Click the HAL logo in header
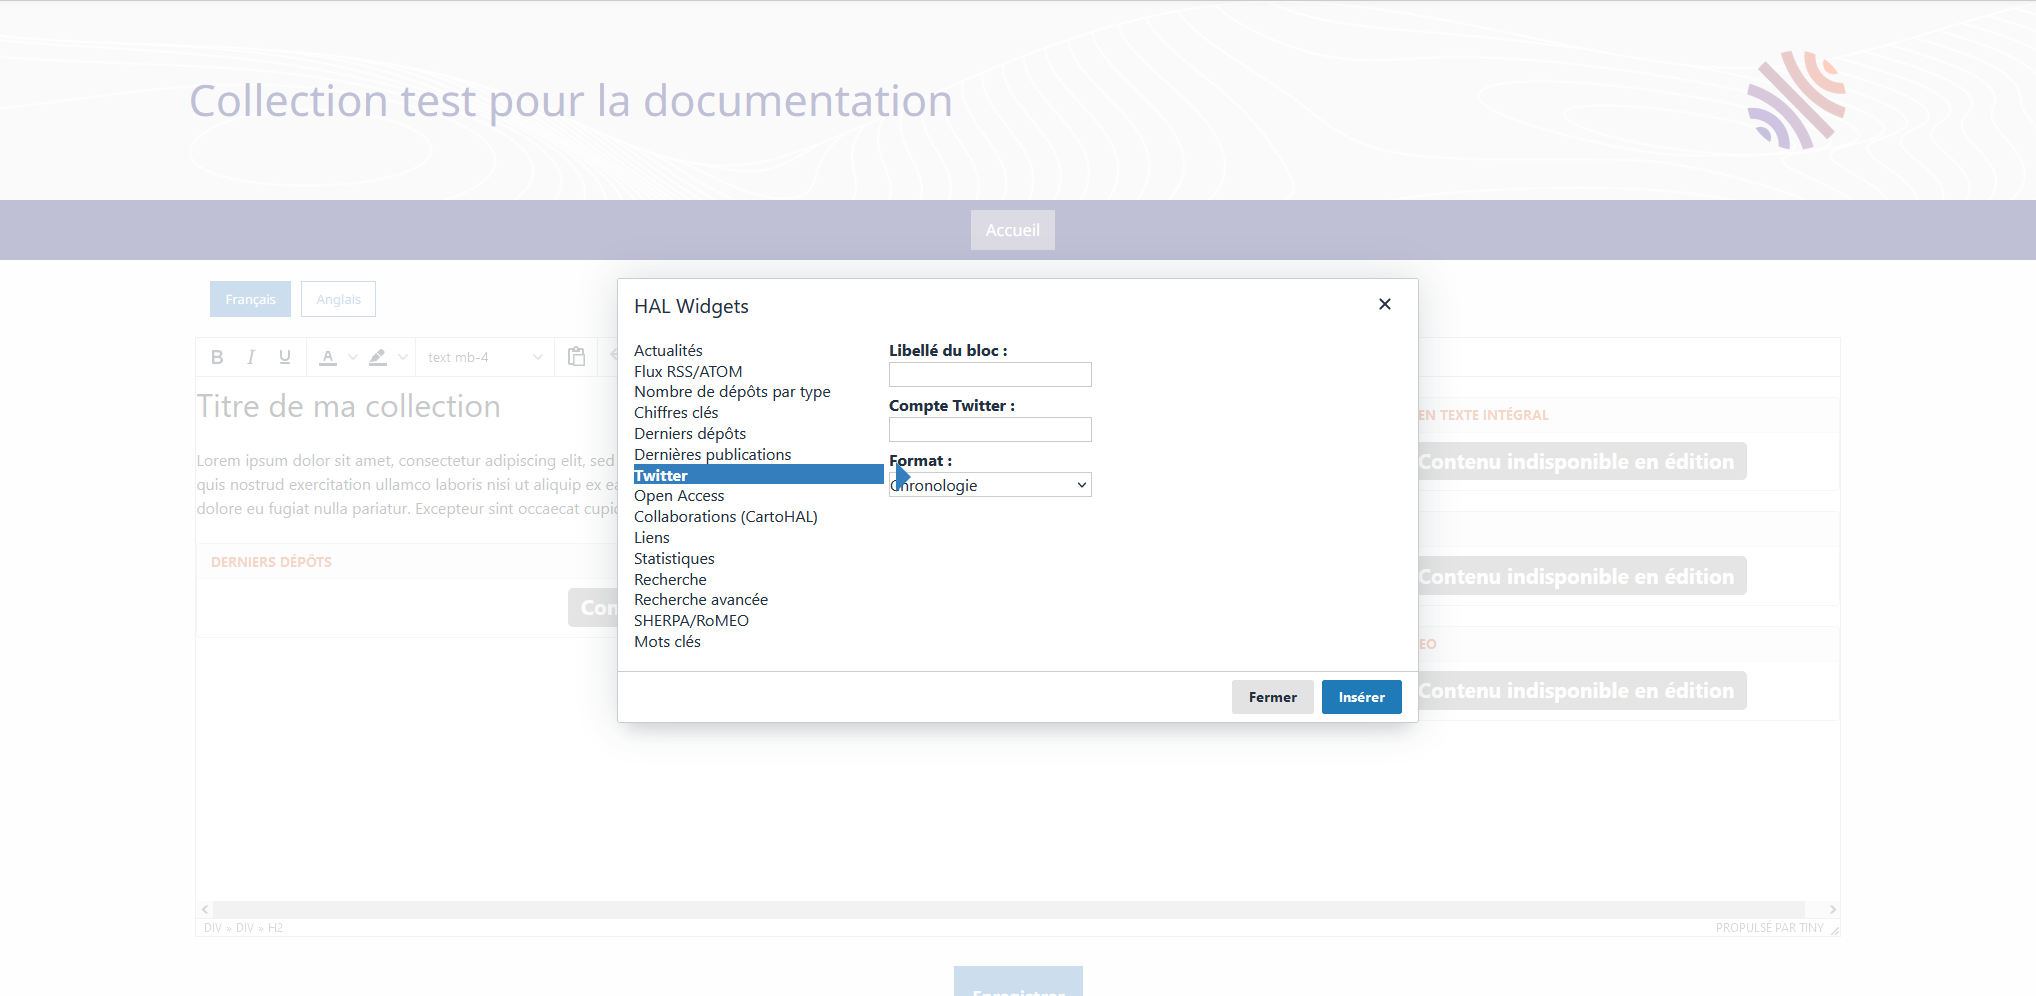 (1797, 100)
